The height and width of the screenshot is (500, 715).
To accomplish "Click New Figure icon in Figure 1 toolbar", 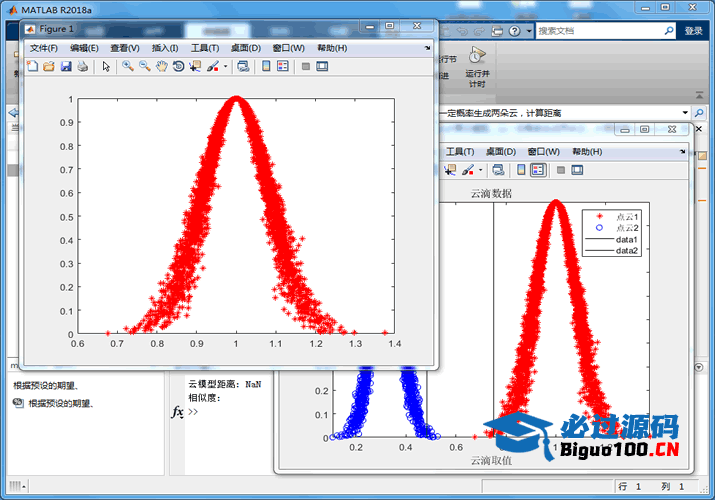I will (32, 67).
